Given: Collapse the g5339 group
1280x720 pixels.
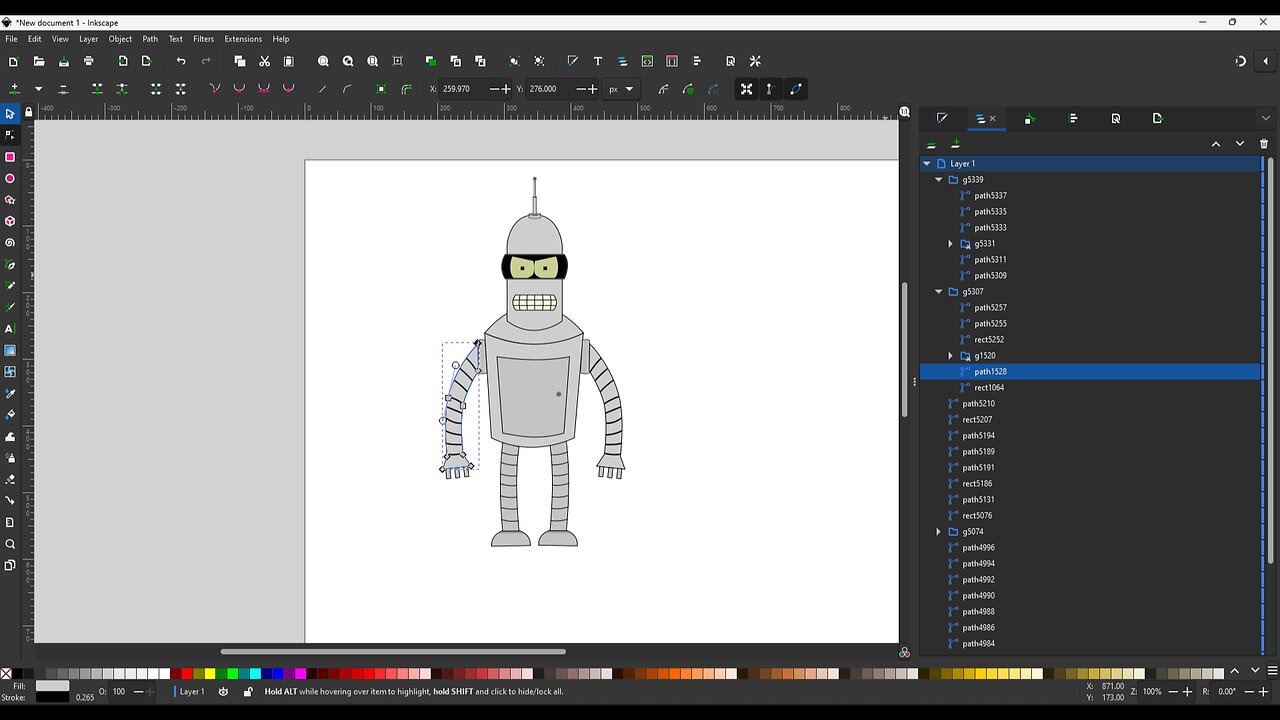Looking at the screenshot, I should pyautogui.click(x=938, y=179).
